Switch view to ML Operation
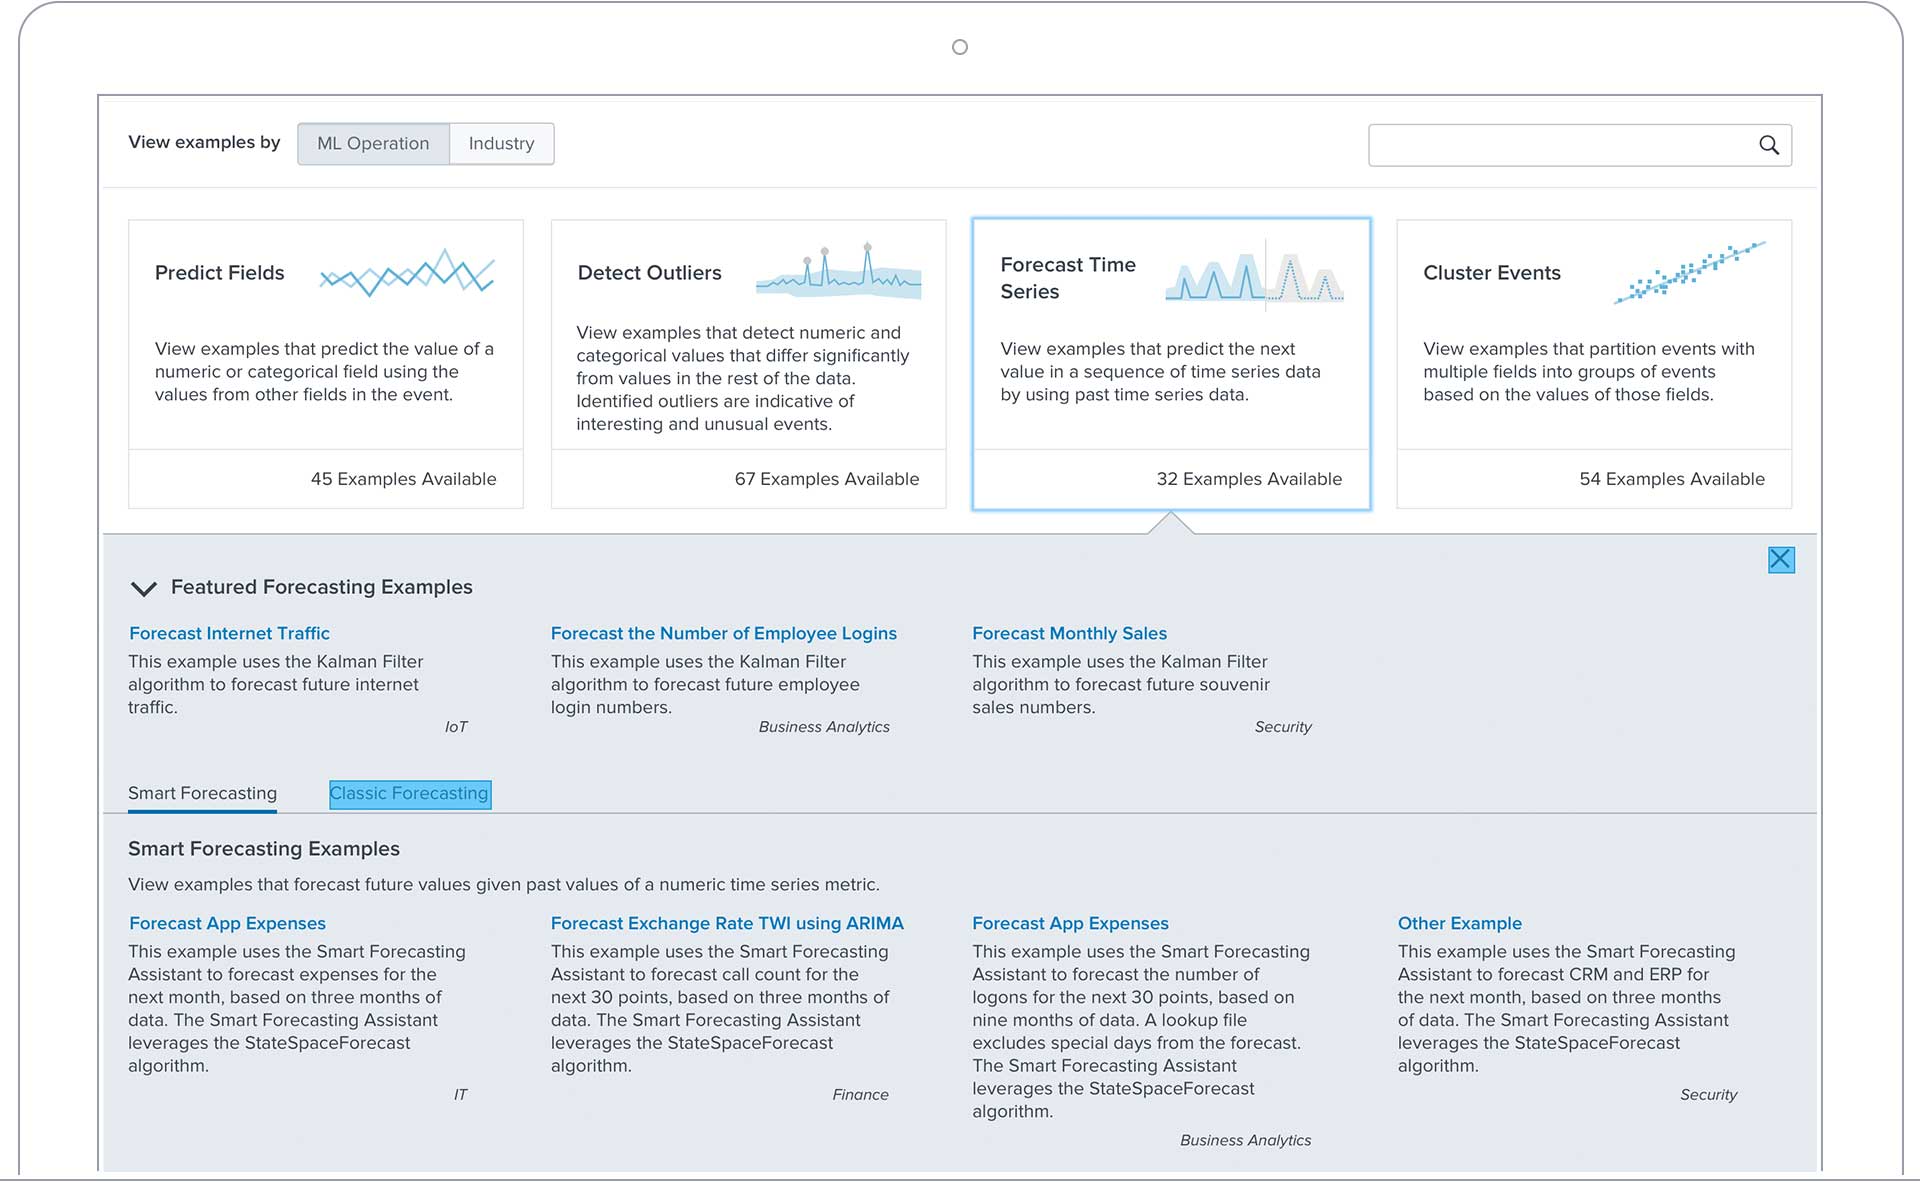Viewport: 1920px width, 1182px height. click(373, 143)
